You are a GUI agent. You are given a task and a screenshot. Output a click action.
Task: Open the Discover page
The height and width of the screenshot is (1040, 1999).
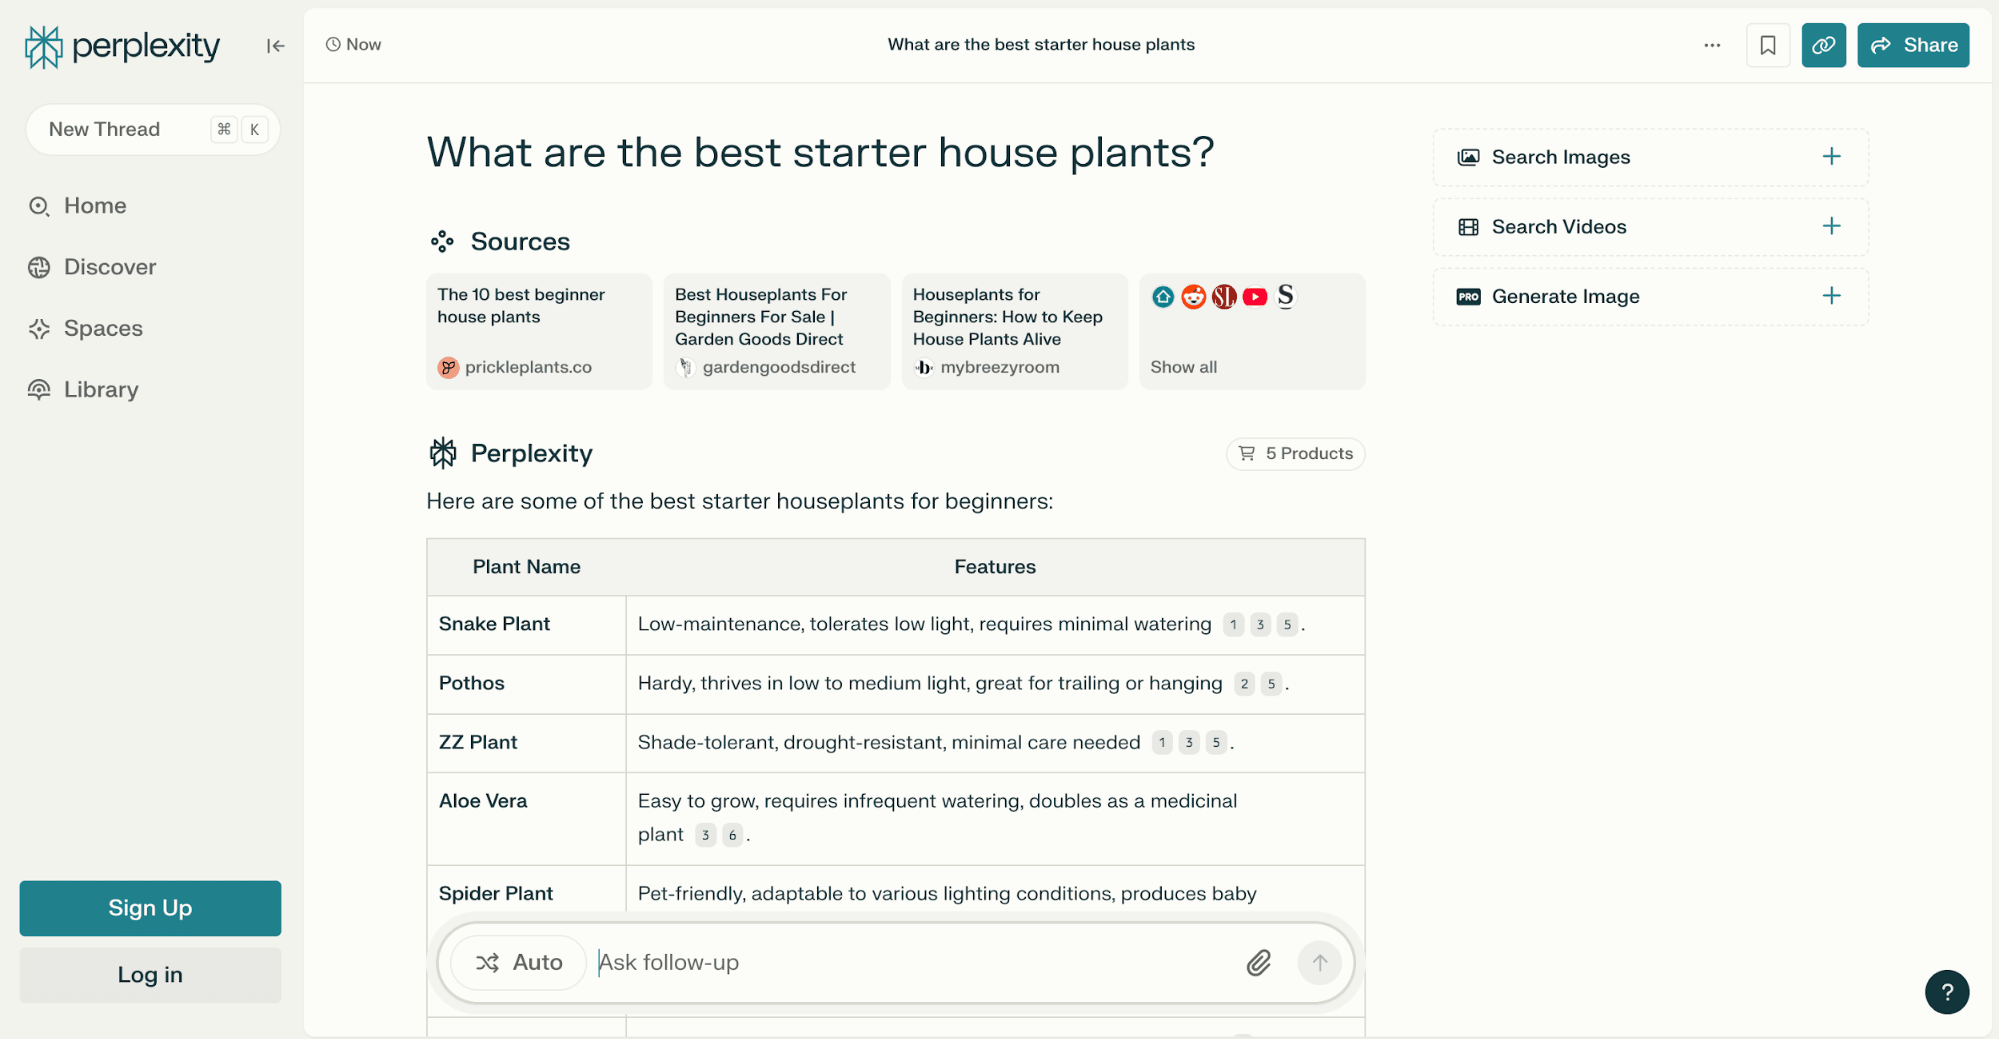click(92, 267)
